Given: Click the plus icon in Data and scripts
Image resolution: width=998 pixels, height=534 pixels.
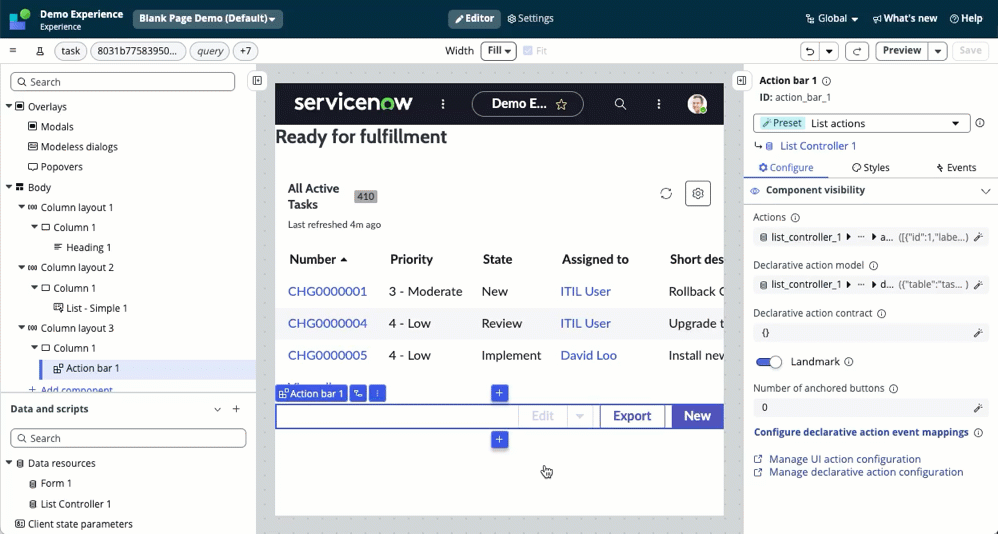Looking at the screenshot, I should 236,409.
